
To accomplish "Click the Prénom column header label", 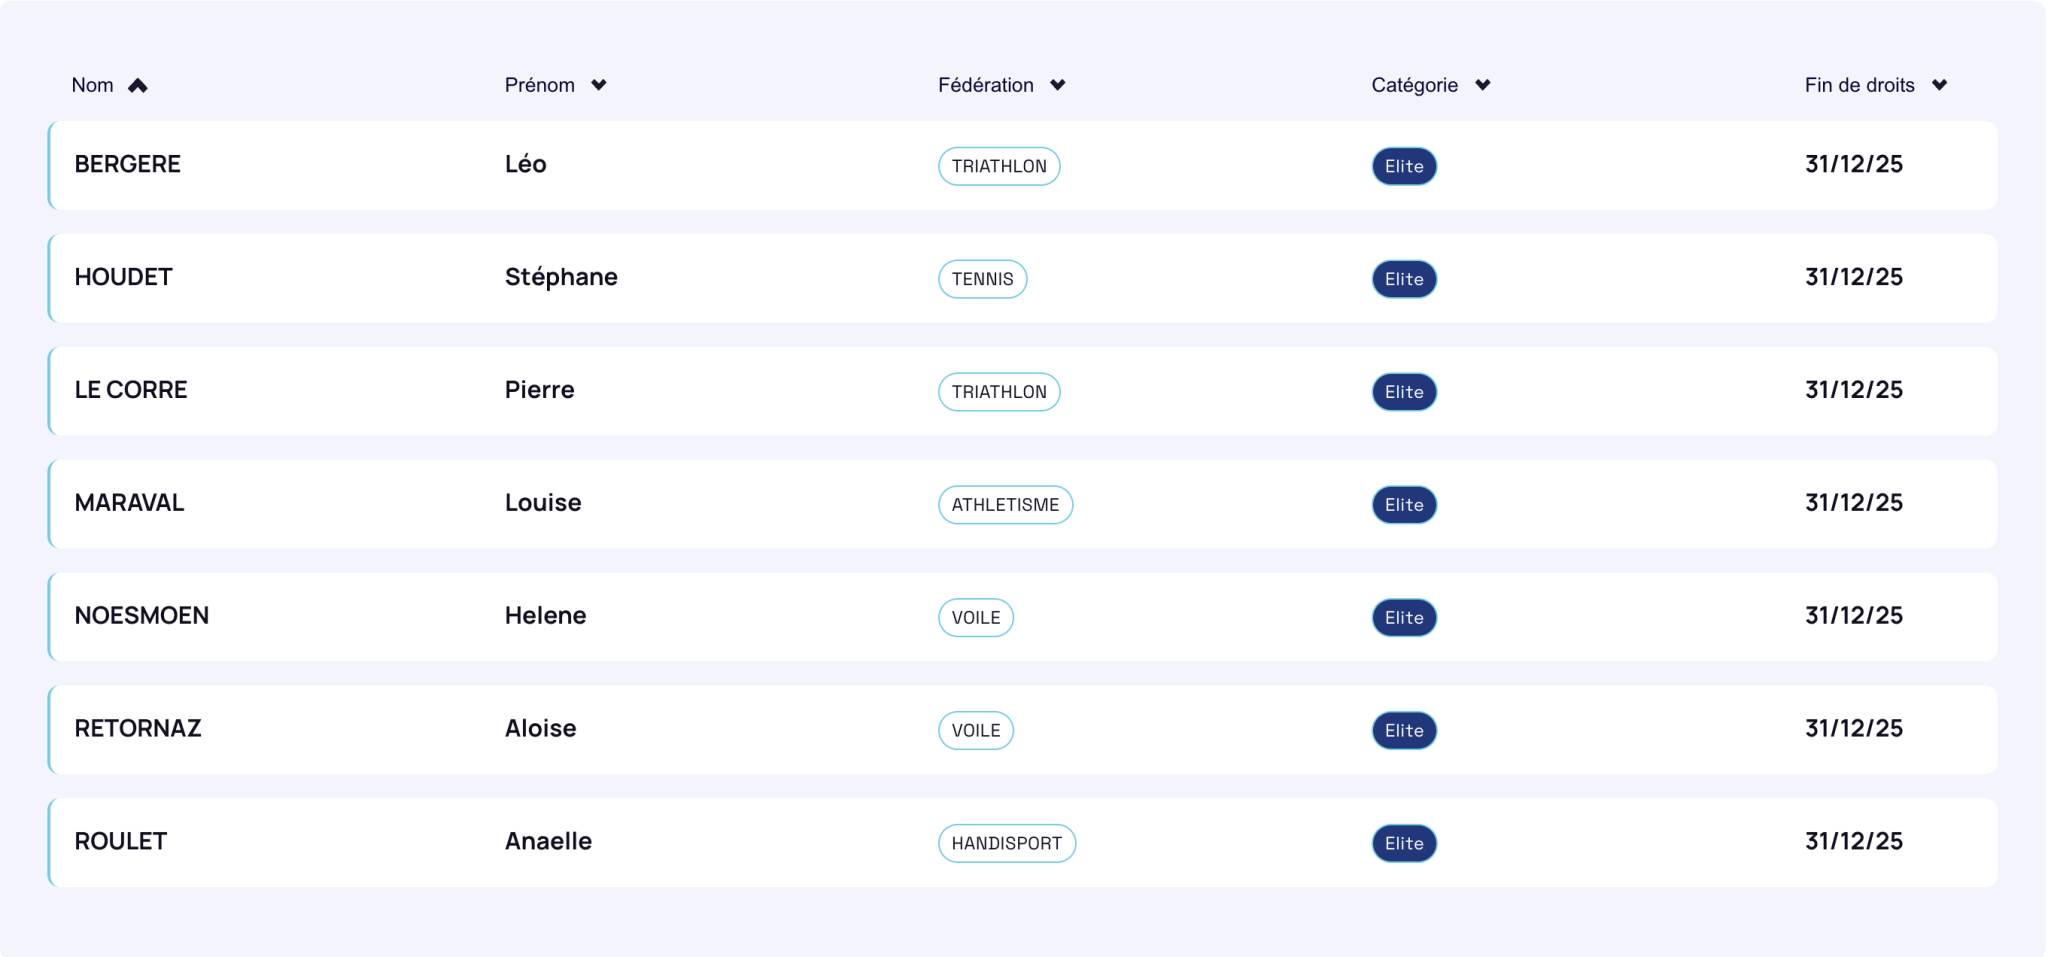I will pyautogui.click(x=540, y=85).
